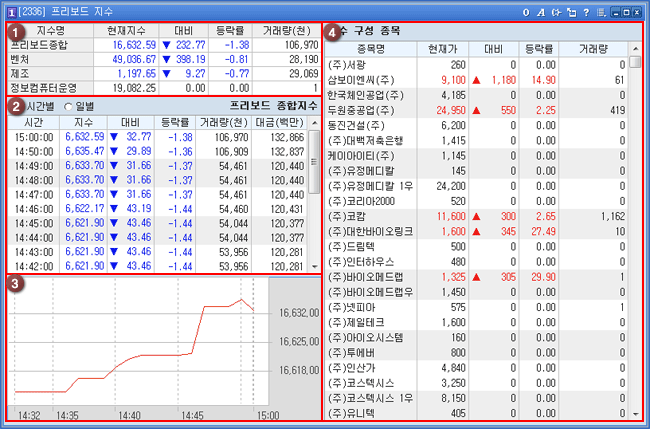Select the 일별 radio button
The width and height of the screenshot is (650, 429).
69,106
